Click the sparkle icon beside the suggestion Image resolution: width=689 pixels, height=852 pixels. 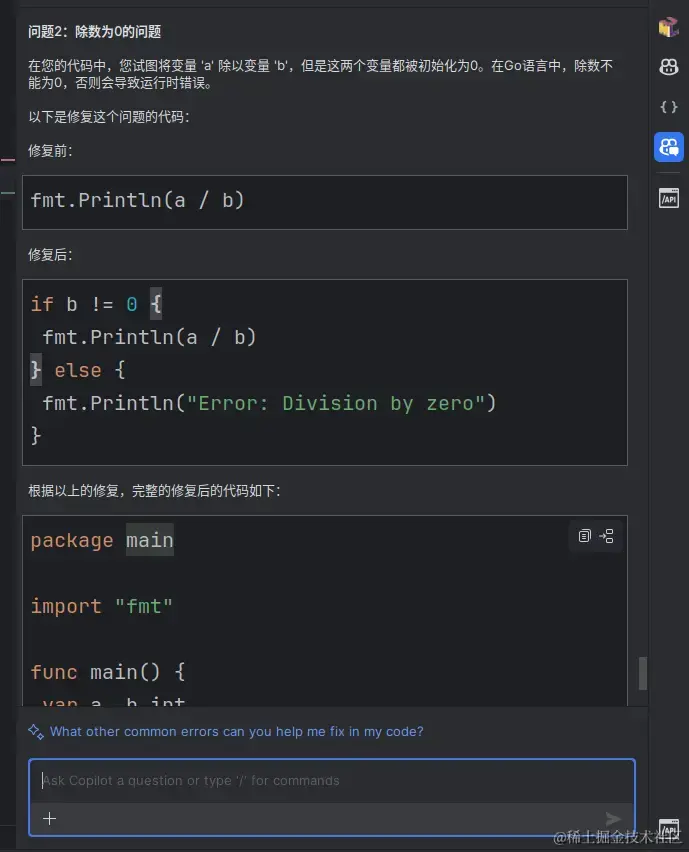coord(36,732)
